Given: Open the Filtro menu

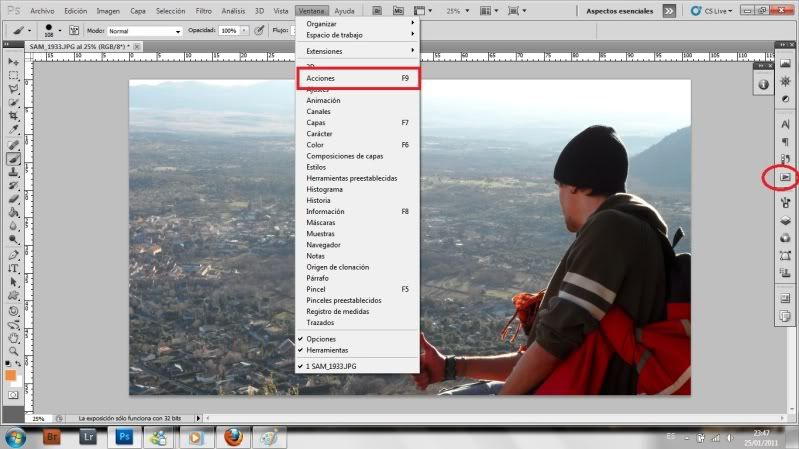Looking at the screenshot, I should [x=203, y=11].
